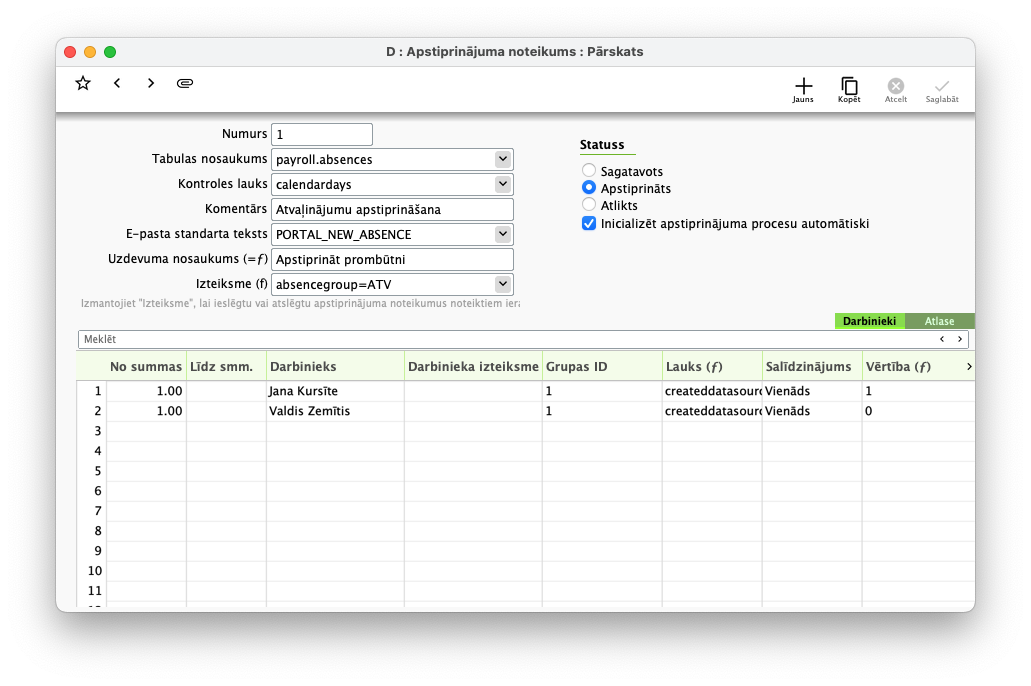Open attachments via paperclip icon
The width and height of the screenshot is (1031, 686).
[185, 83]
